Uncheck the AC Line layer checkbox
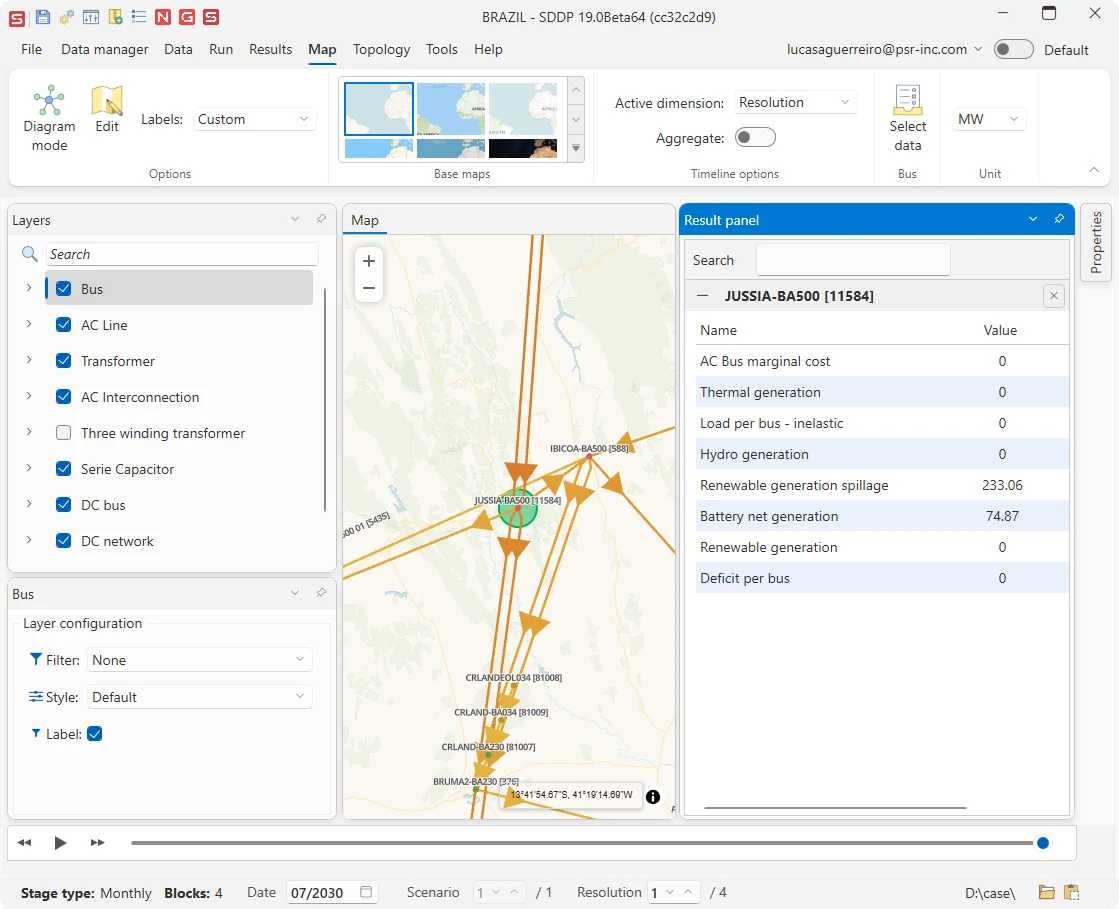 pyautogui.click(x=64, y=325)
